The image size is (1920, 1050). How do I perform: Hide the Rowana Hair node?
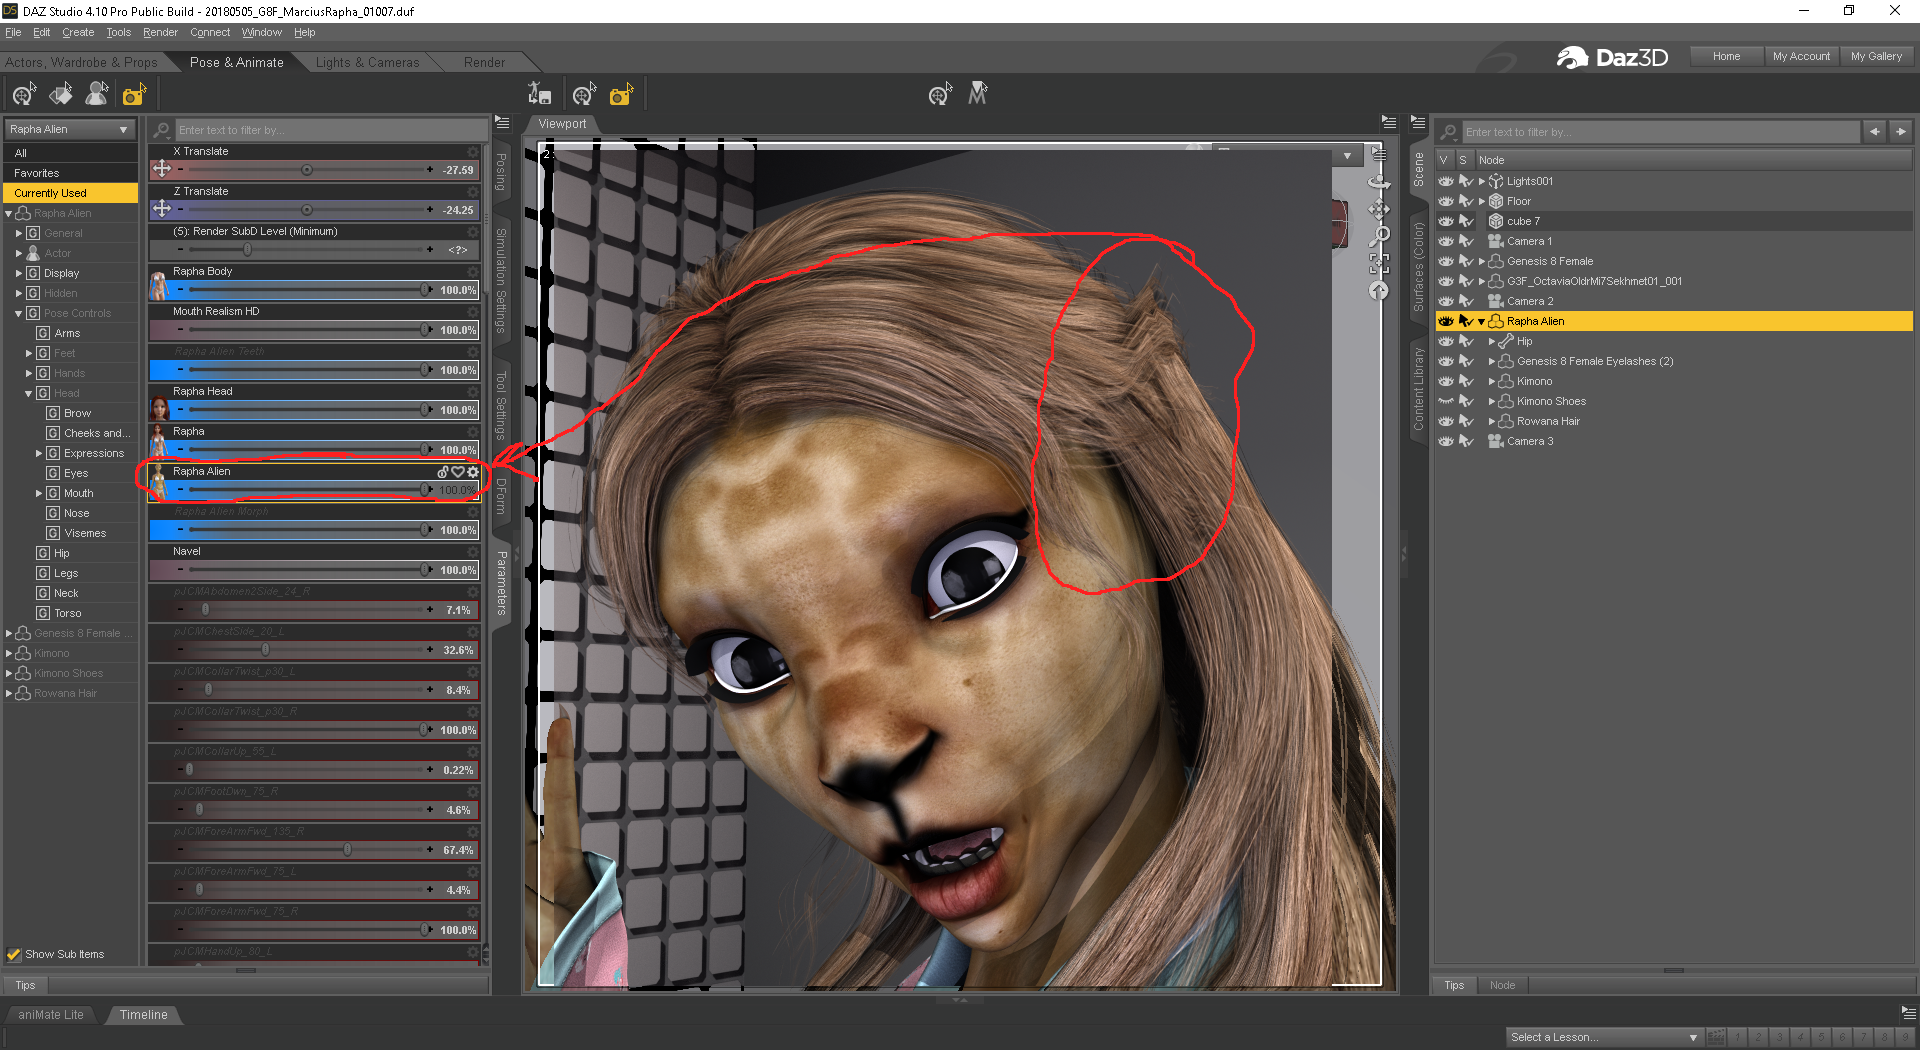(x=1446, y=421)
